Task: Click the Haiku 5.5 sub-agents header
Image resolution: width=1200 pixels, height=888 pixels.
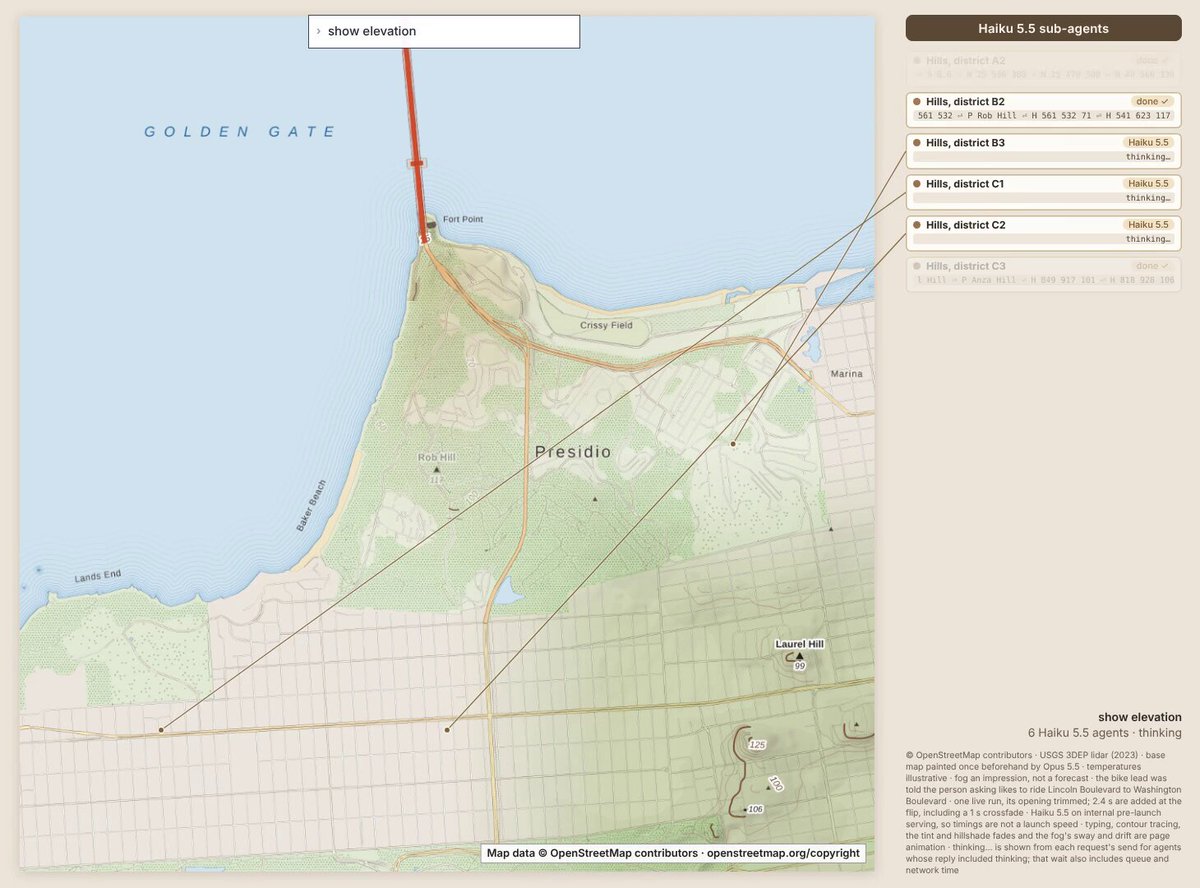Action: (x=1044, y=28)
